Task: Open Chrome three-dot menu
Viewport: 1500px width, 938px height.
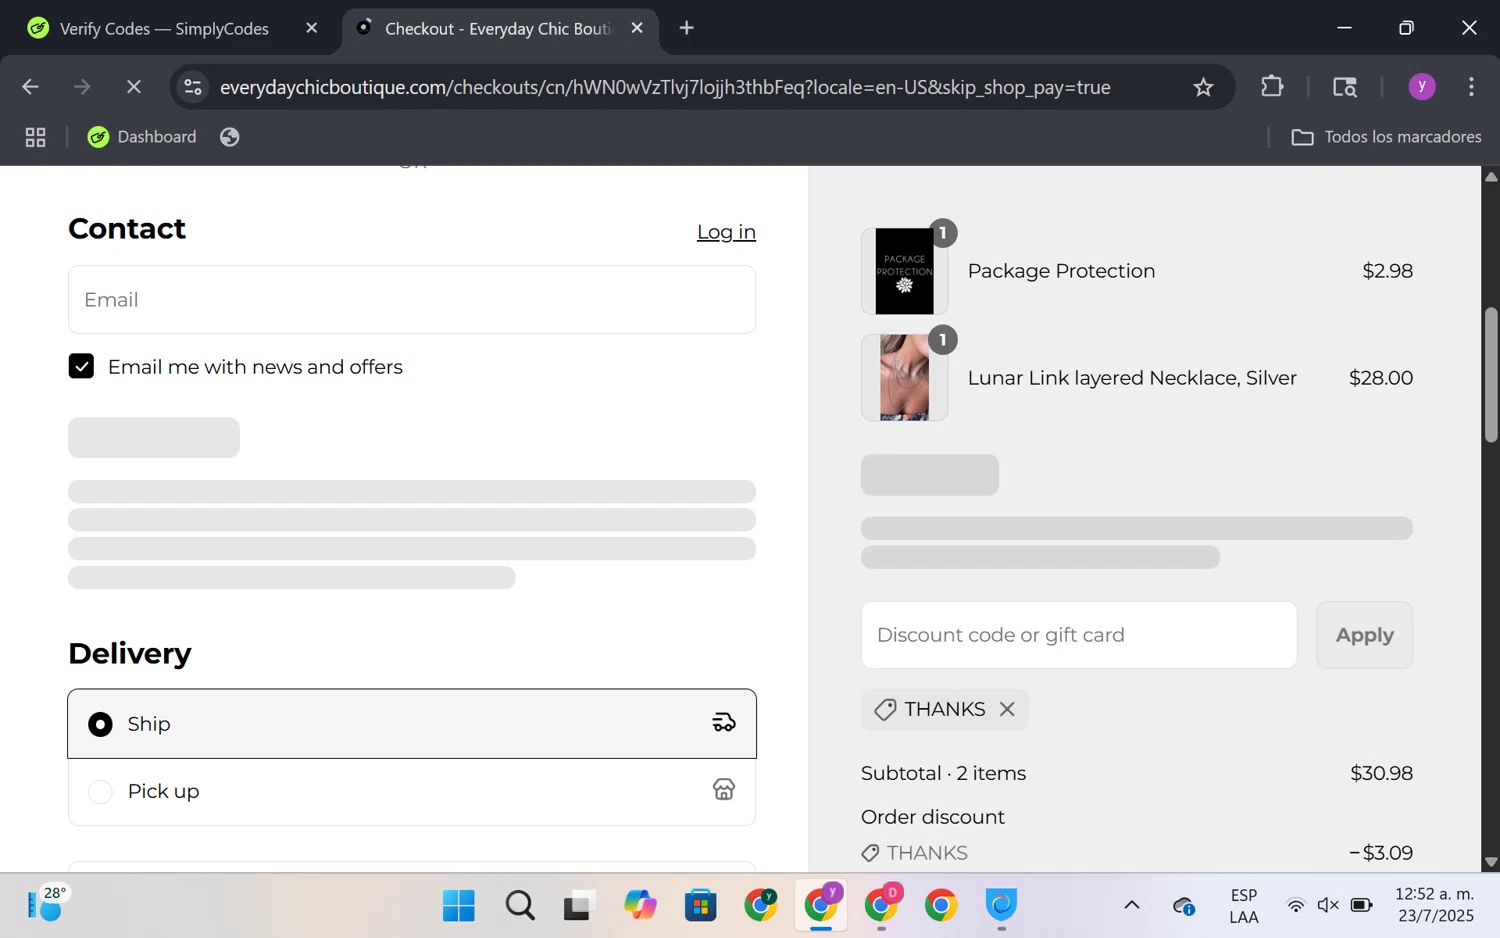Action: click(x=1471, y=87)
